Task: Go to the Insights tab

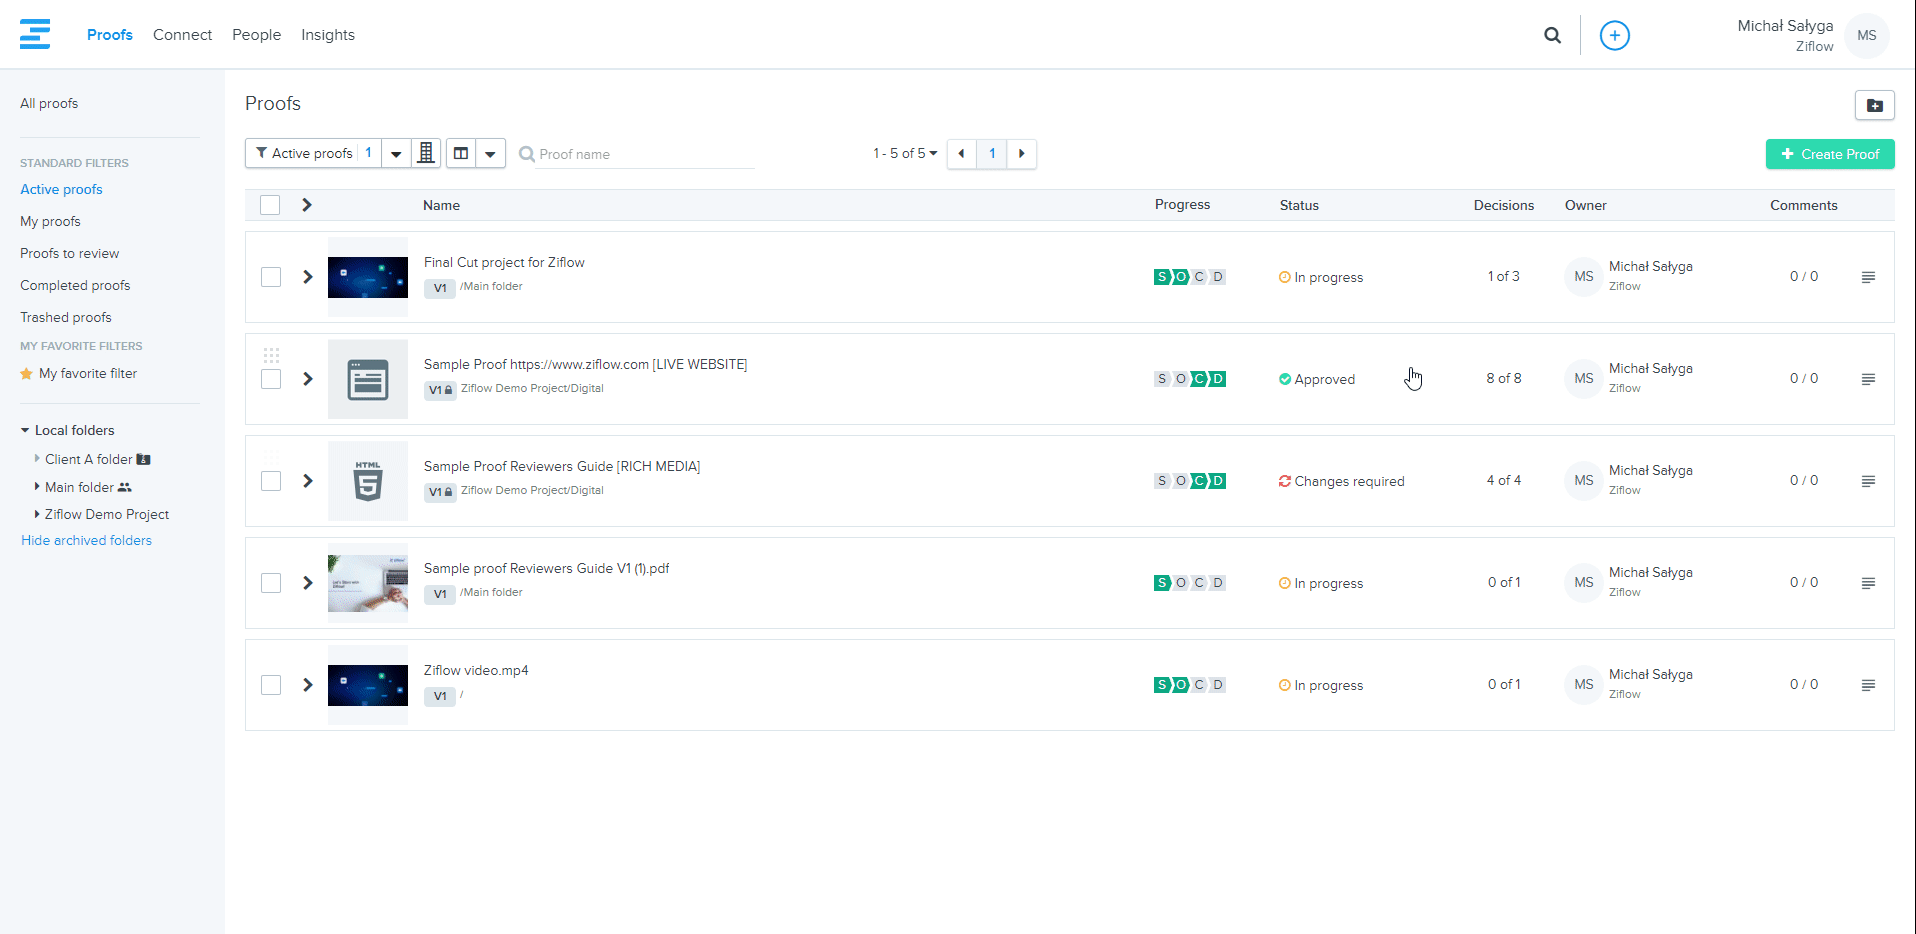Action: [x=327, y=35]
